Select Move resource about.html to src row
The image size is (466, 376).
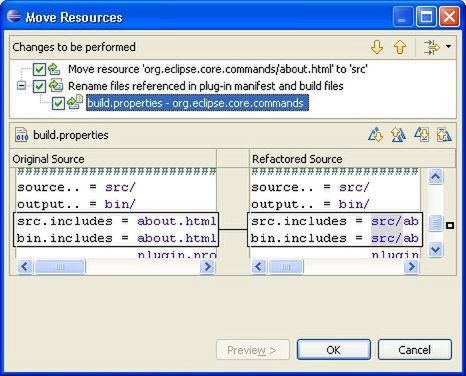pyautogui.click(x=218, y=69)
